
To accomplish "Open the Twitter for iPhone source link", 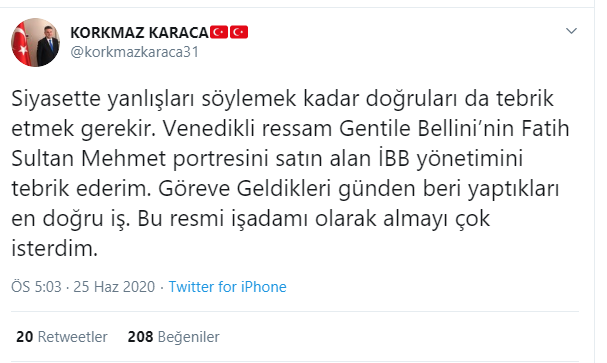I will point(227,287).
